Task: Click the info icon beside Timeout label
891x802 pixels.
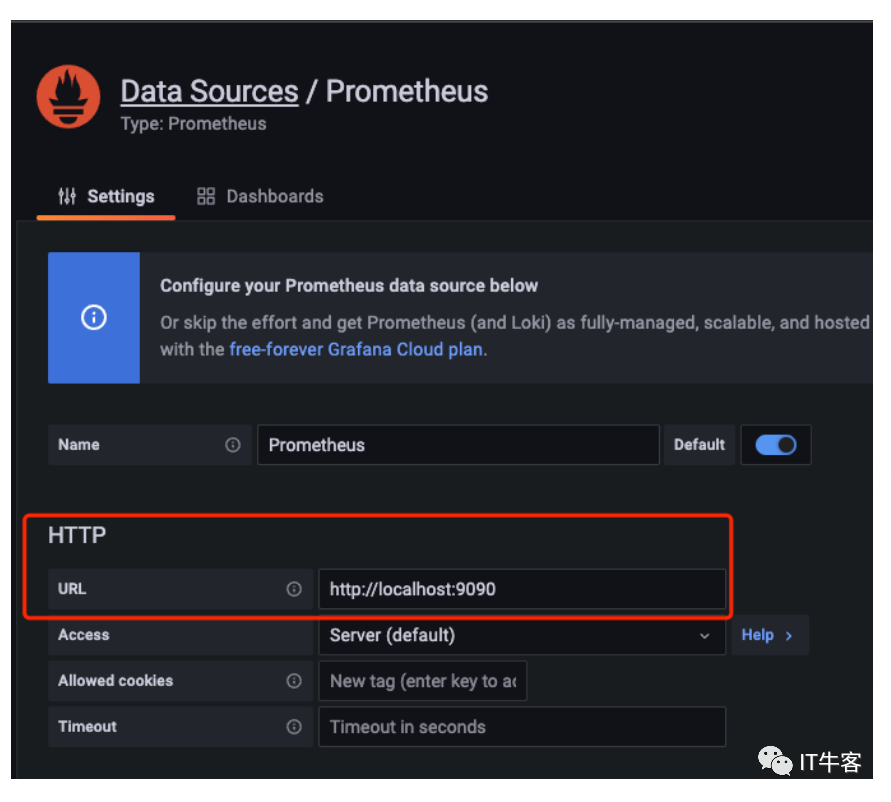Action: 294,727
